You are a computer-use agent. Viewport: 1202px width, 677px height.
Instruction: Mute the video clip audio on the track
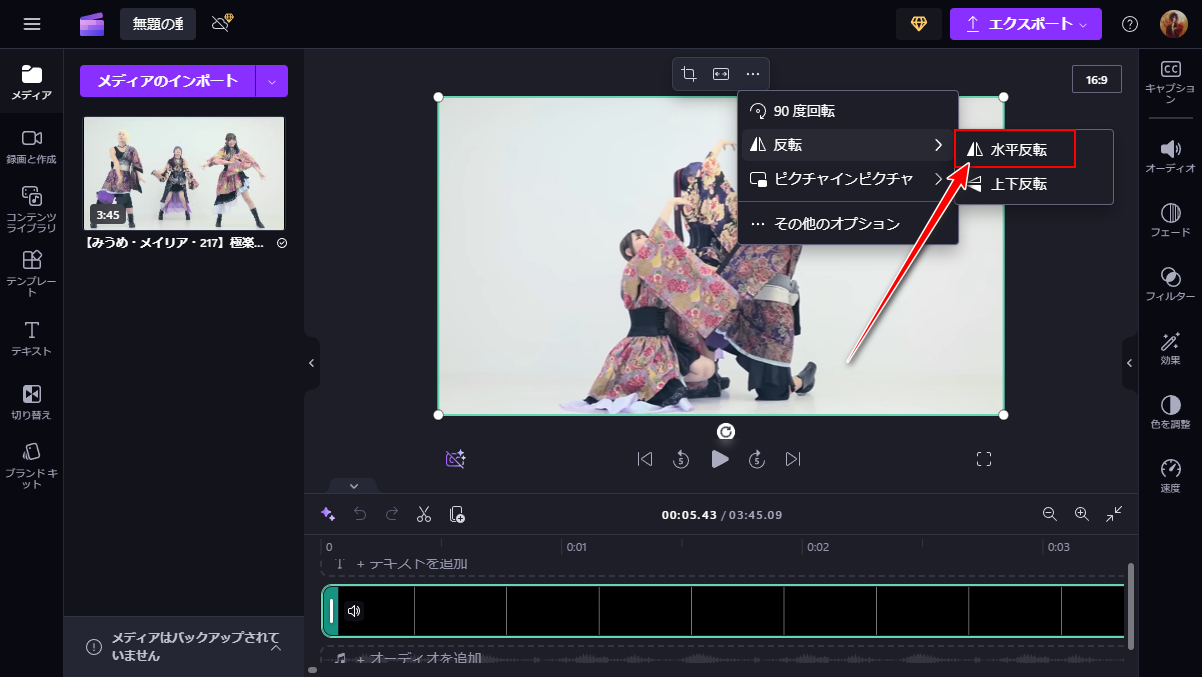pos(354,611)
